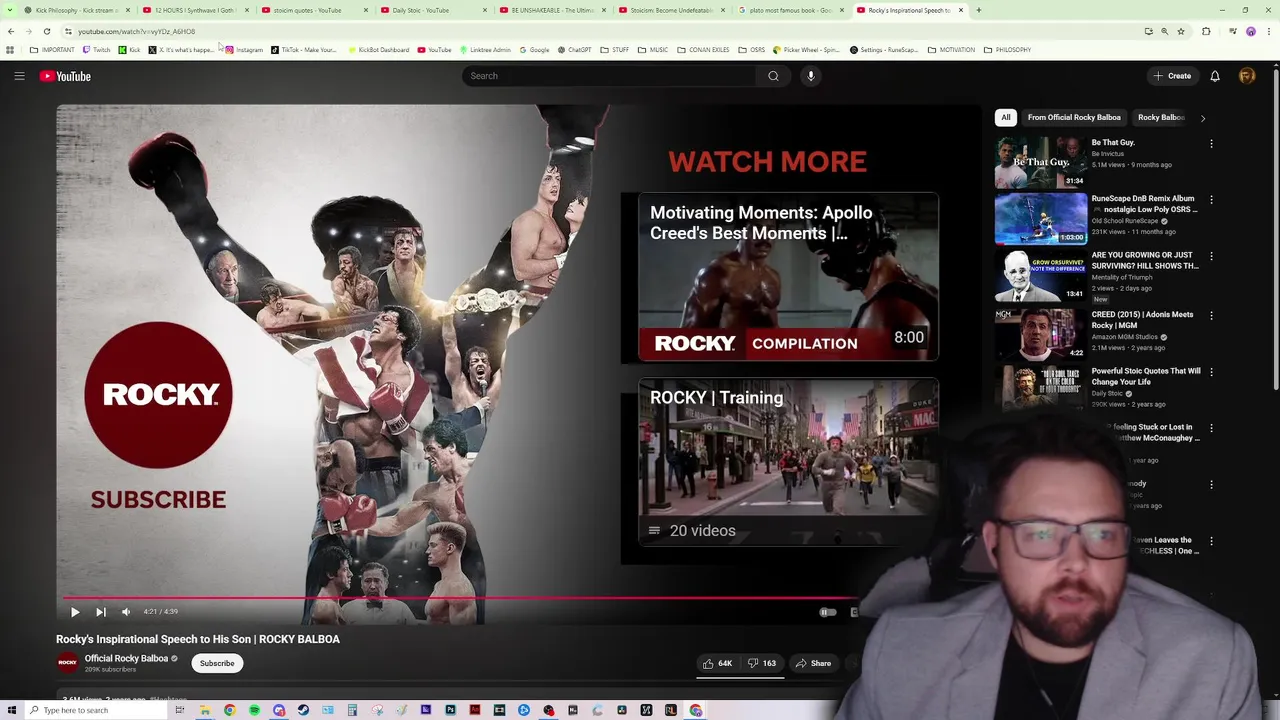Screen dimensions: 1280x720
Task: Open the Official Rocky Balboa channel name
Action: (126, 658)
